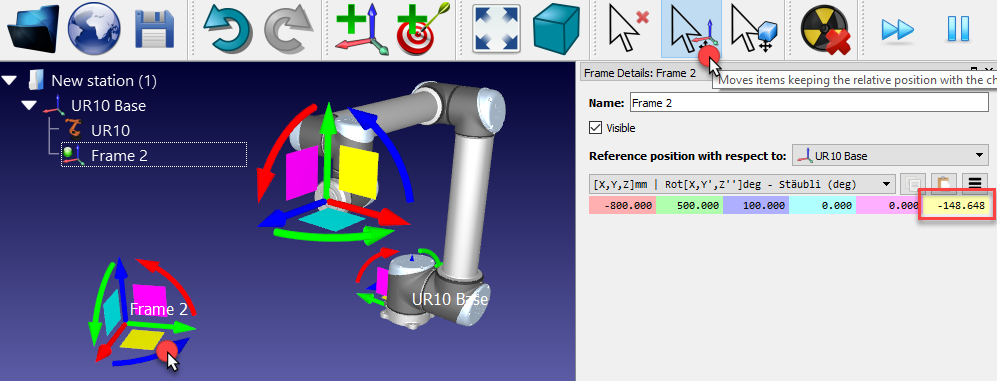
Task: Switch to the isometric cube view
Action: tap(556, 29)
